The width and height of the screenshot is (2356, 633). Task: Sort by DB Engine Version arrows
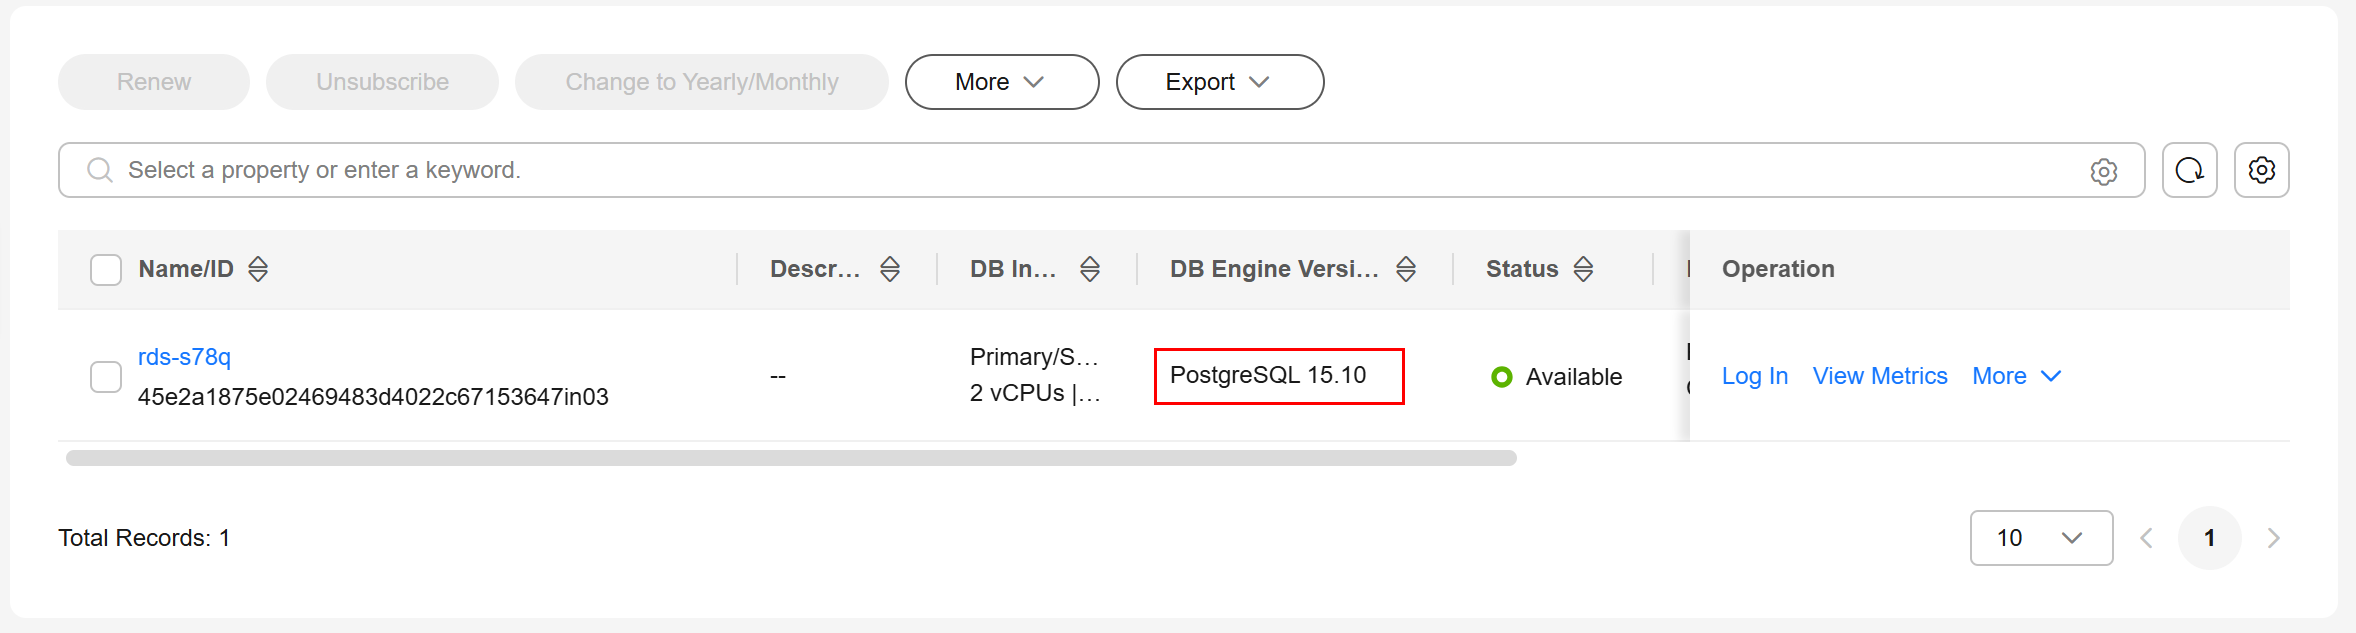coord(1406,269)
